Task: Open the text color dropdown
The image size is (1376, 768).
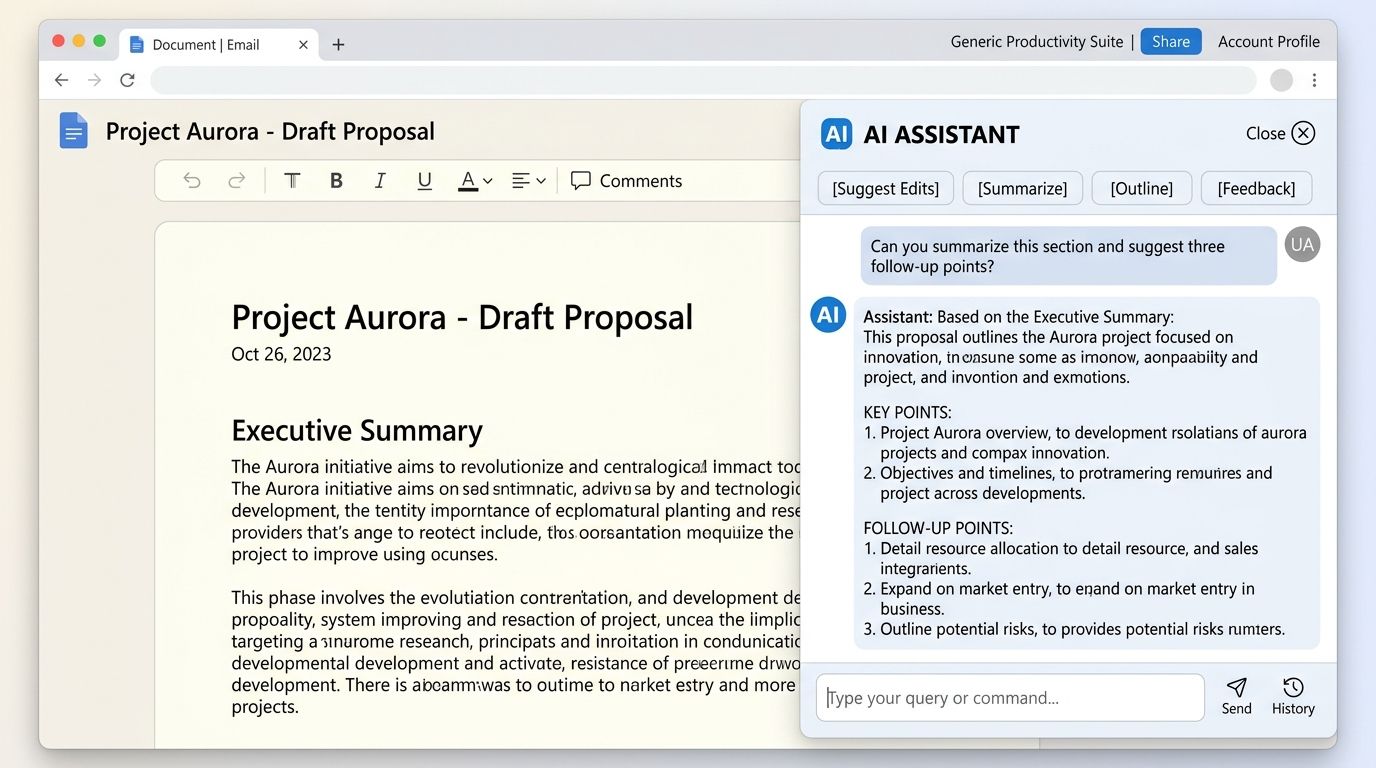Action: 476,181
